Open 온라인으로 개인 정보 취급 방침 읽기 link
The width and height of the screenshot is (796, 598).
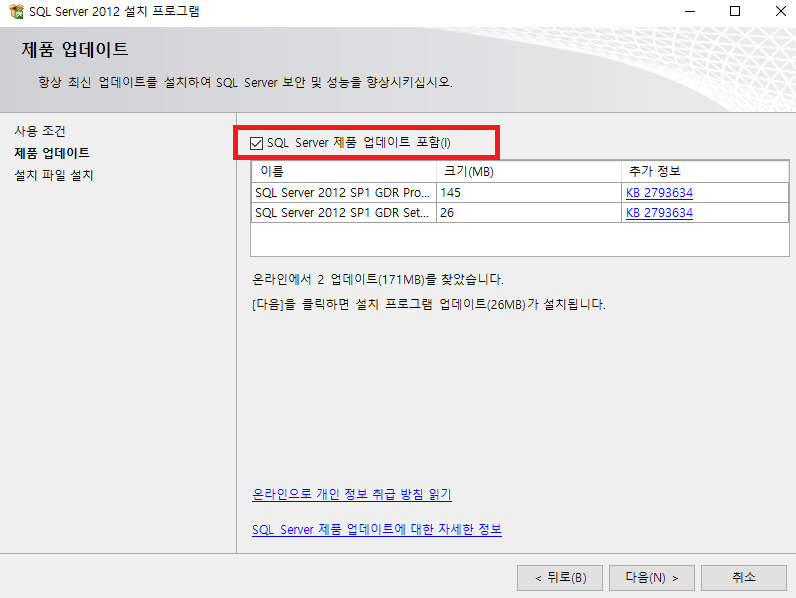tap(351, 494)
